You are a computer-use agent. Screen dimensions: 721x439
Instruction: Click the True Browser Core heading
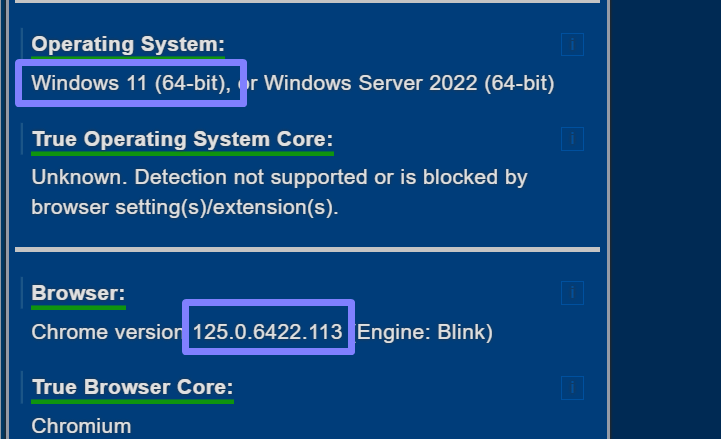pyautogui.click(x=132, y=387)
